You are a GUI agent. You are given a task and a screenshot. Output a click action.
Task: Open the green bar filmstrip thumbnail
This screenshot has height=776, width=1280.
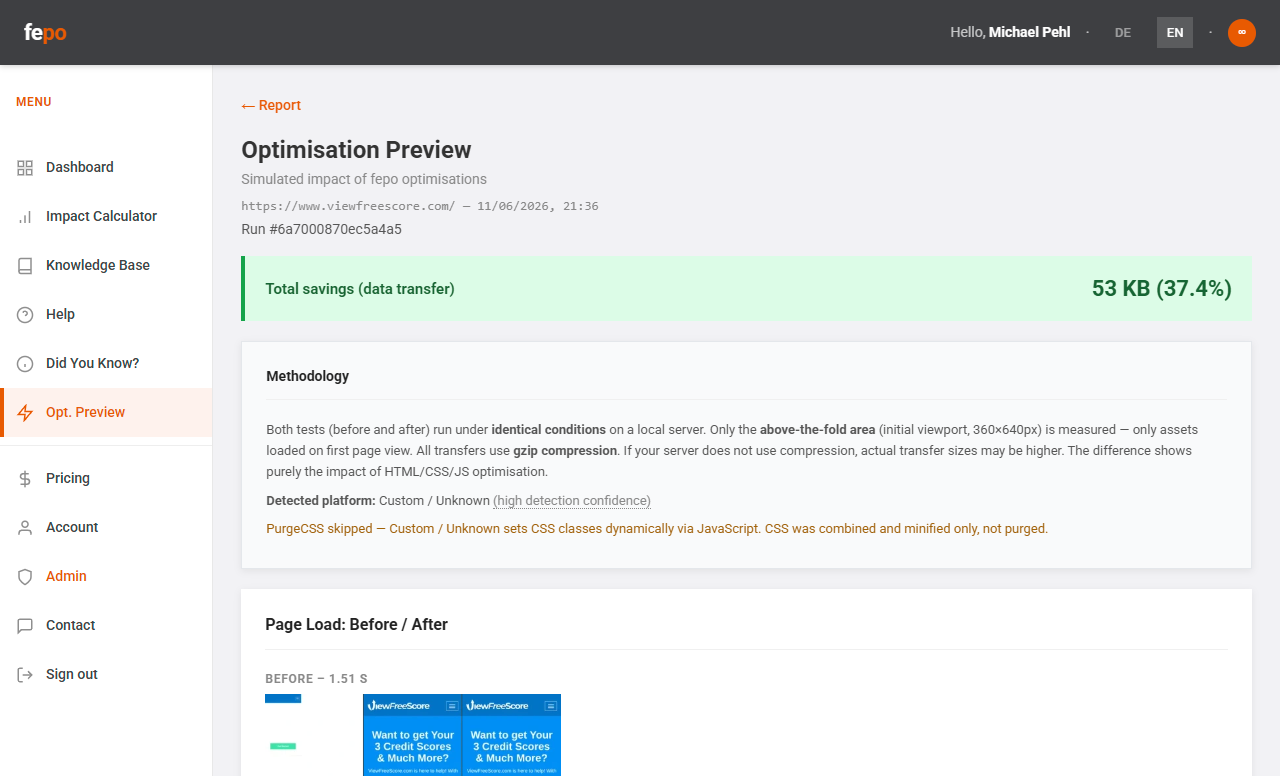click(x=283, y=746)
